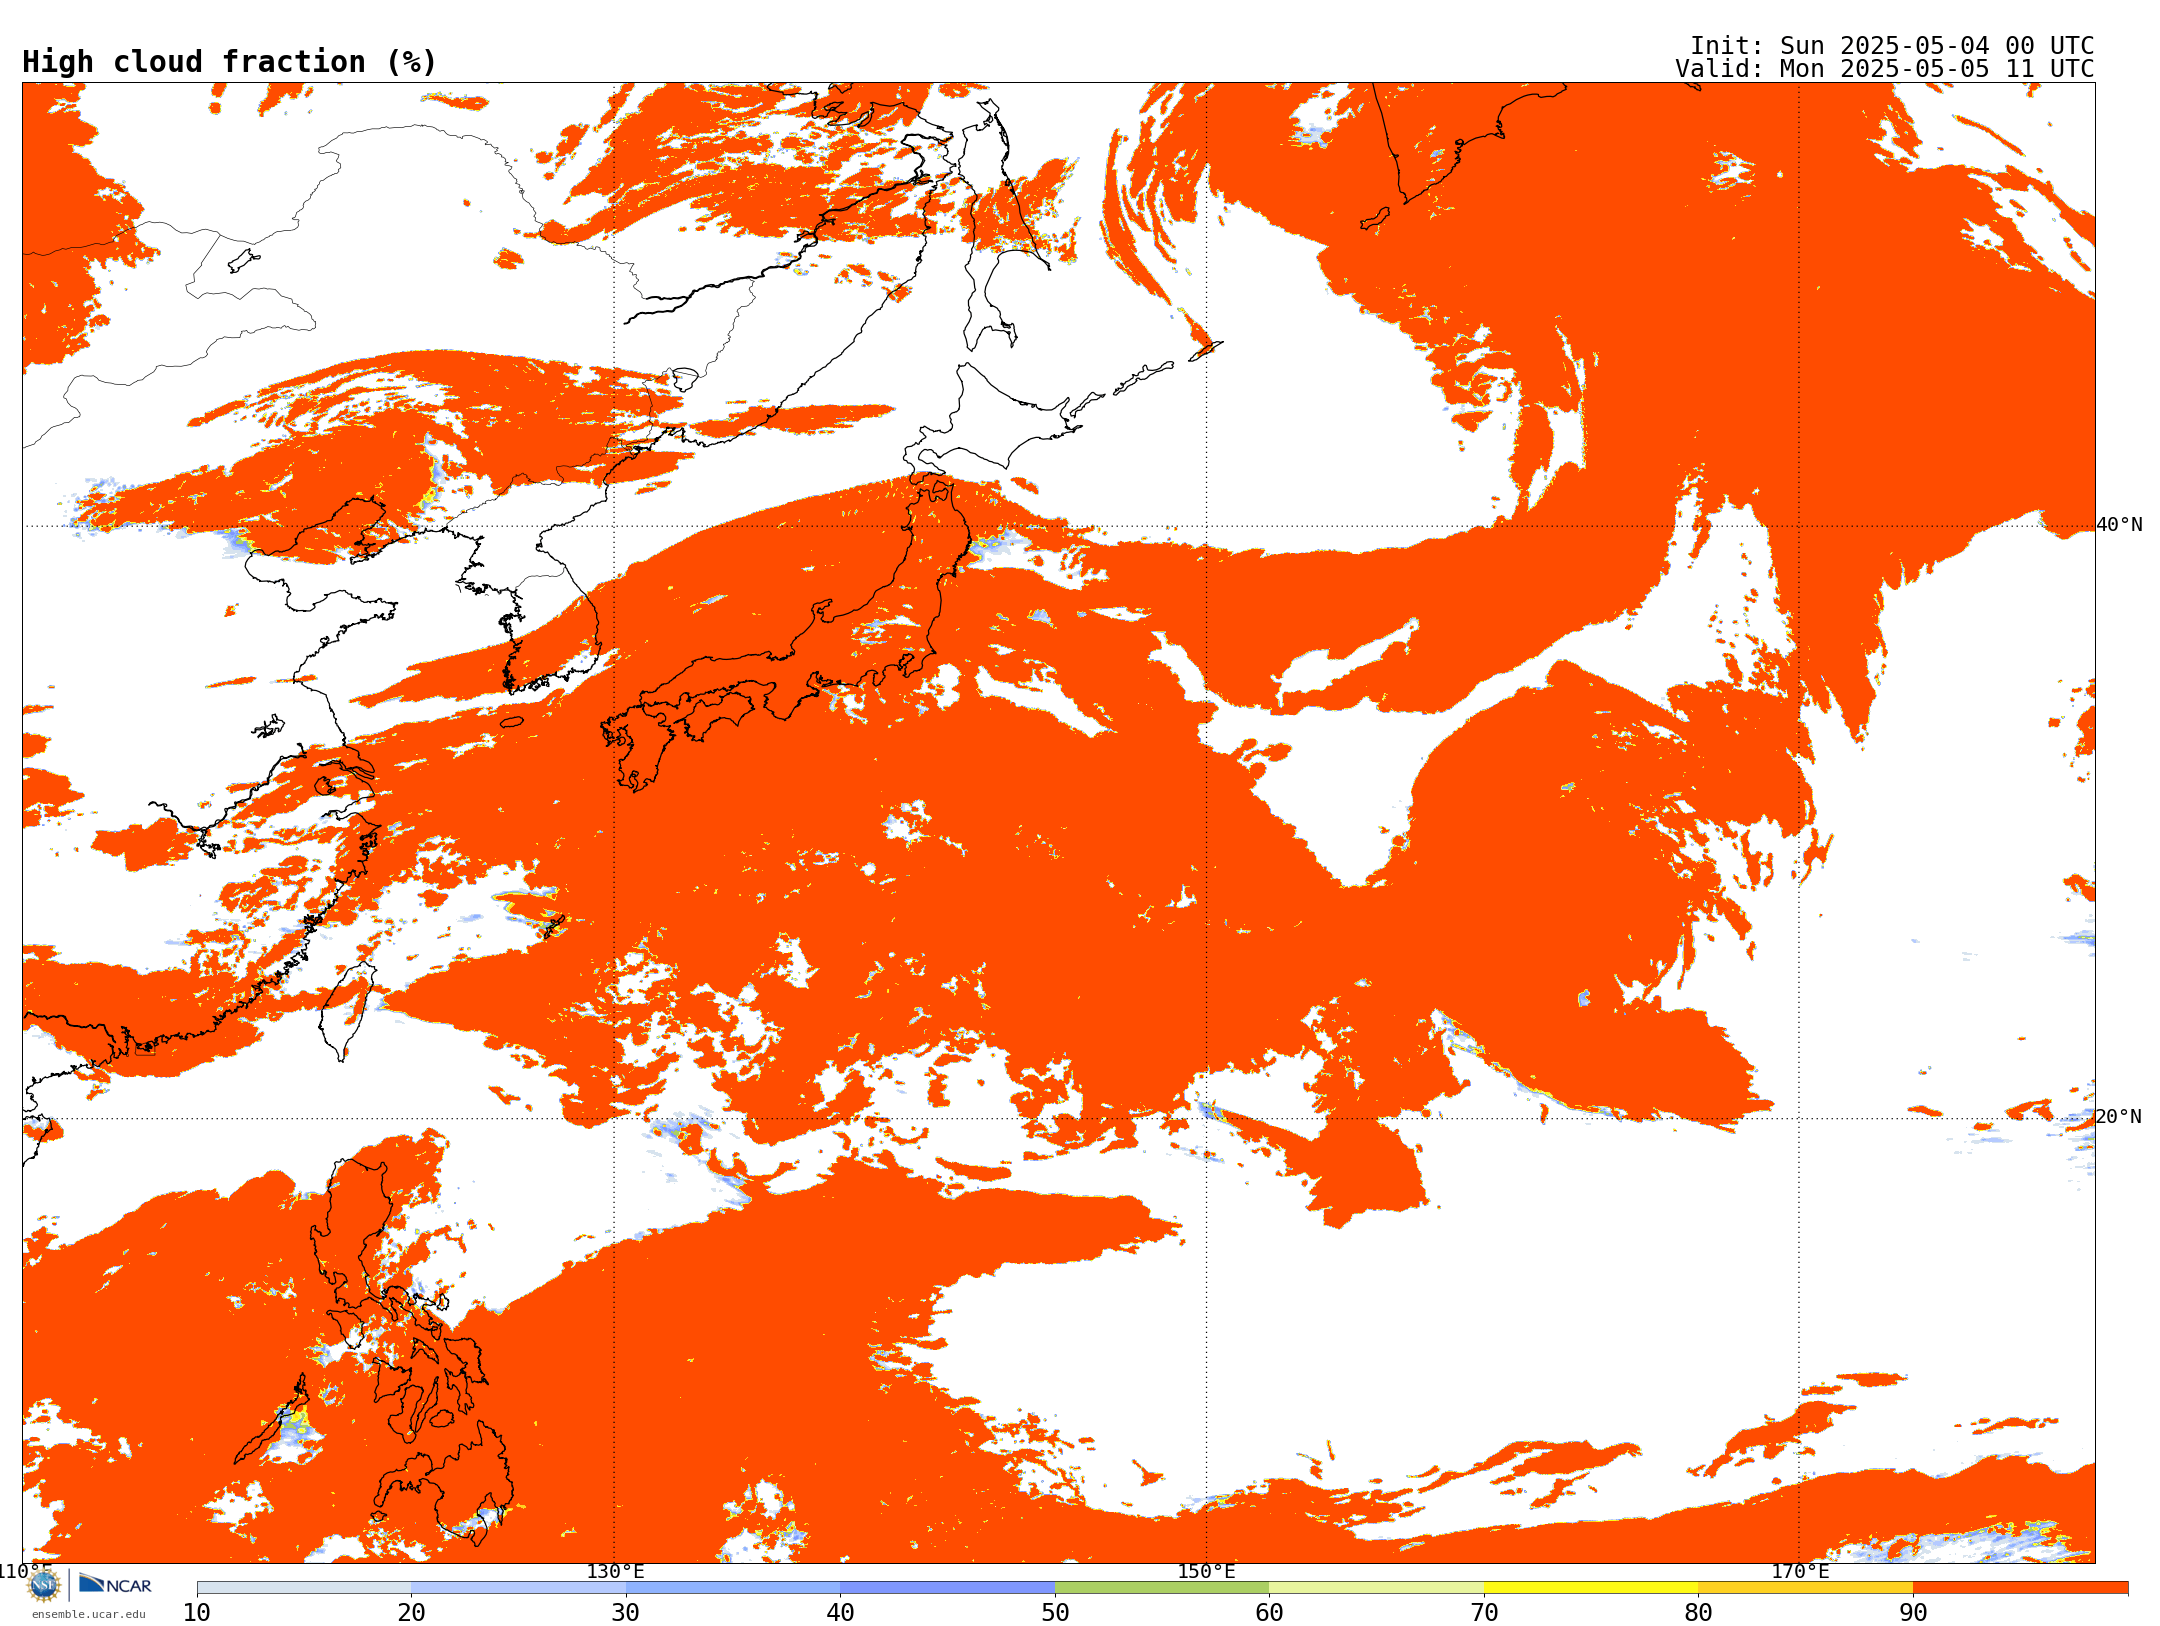This screenshot has height=1626, width=2160.
Task: Click the pale gray 10–20 colorbar segment
Action: coord(304,1588)
